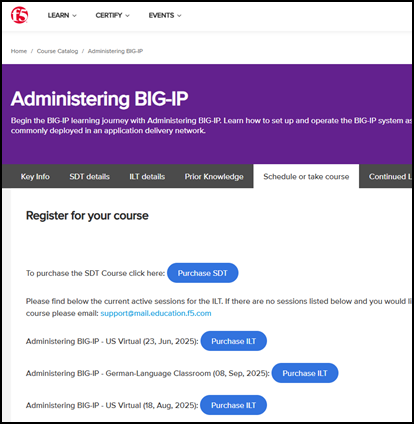Screen dimensions: 414x424
Task: Purchase ILT for 18 Aug 2025 session
Action: [233, 405]
